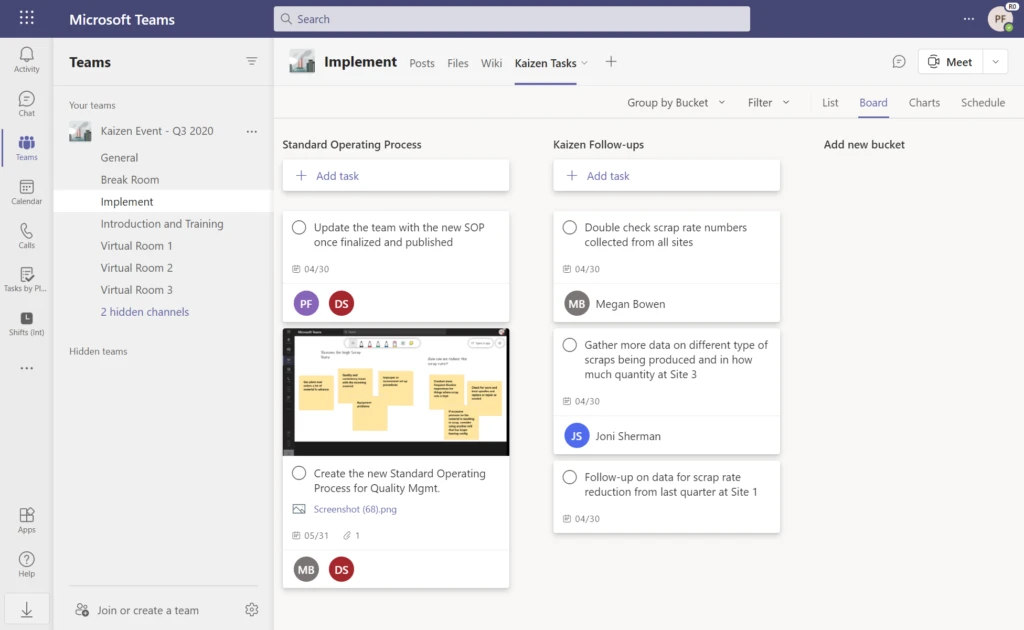Screen dimensions: 1024x630
Task: Open the Activity feed
Action: tap(26, 57)
